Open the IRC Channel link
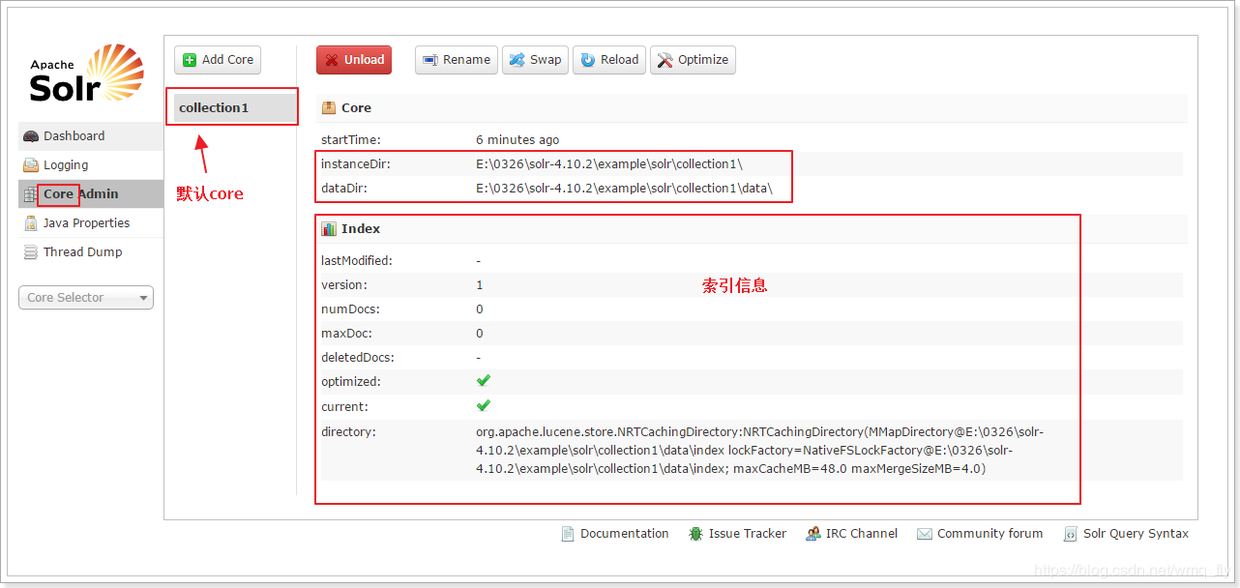The image size is (1240, 588). coord(852,534)
